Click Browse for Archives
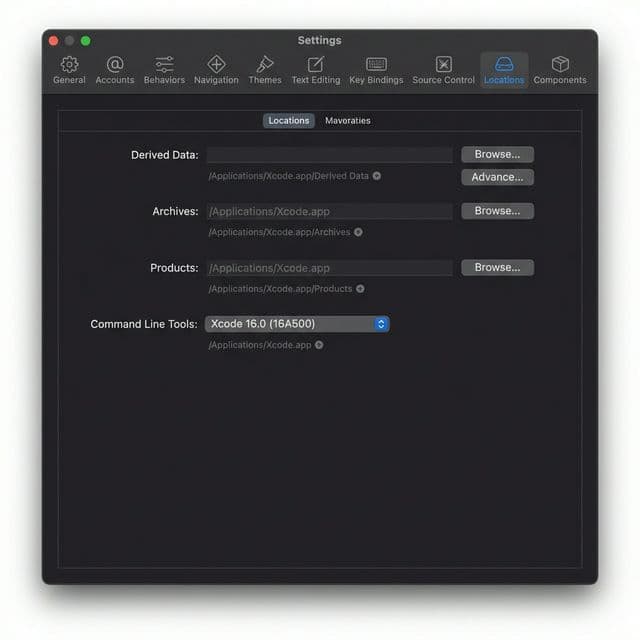640x640 pixels. pos(498,211)
